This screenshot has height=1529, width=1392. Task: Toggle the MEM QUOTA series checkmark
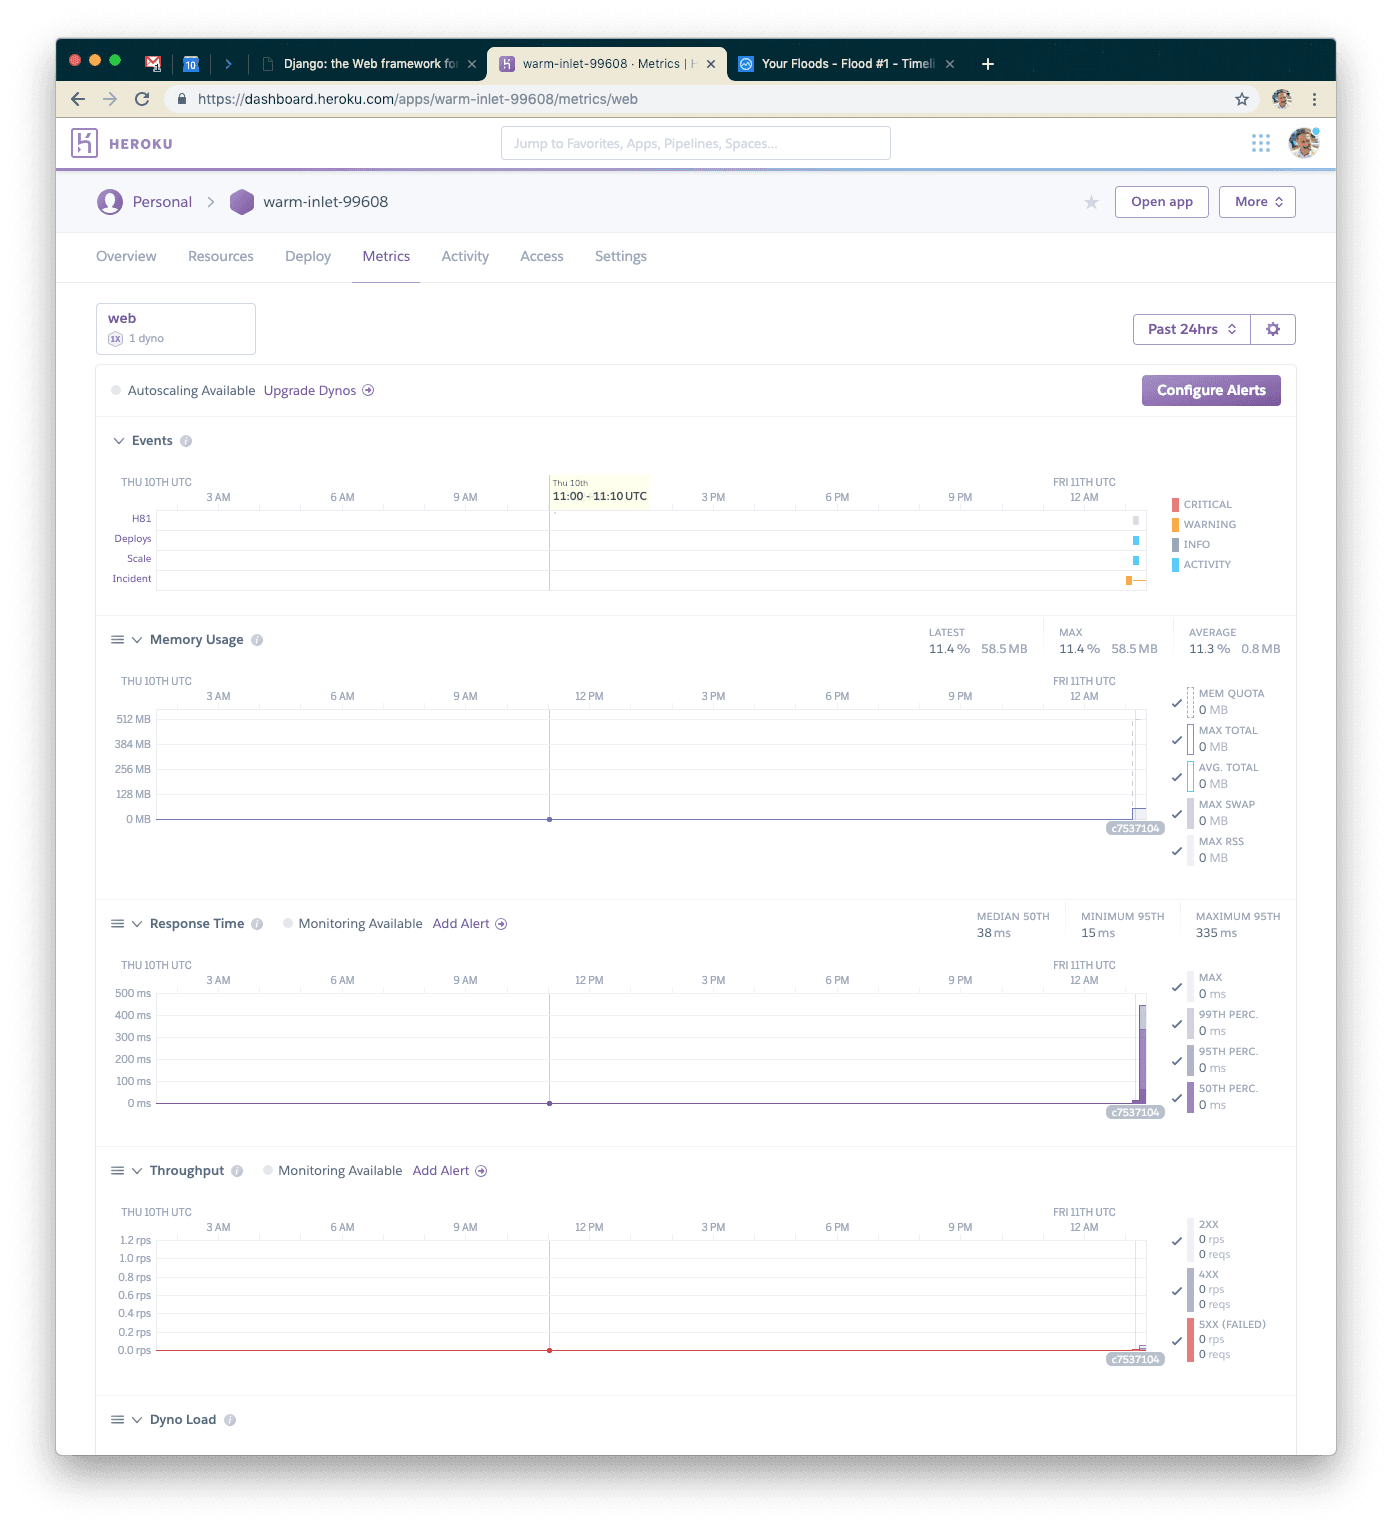pos(1177,703)
